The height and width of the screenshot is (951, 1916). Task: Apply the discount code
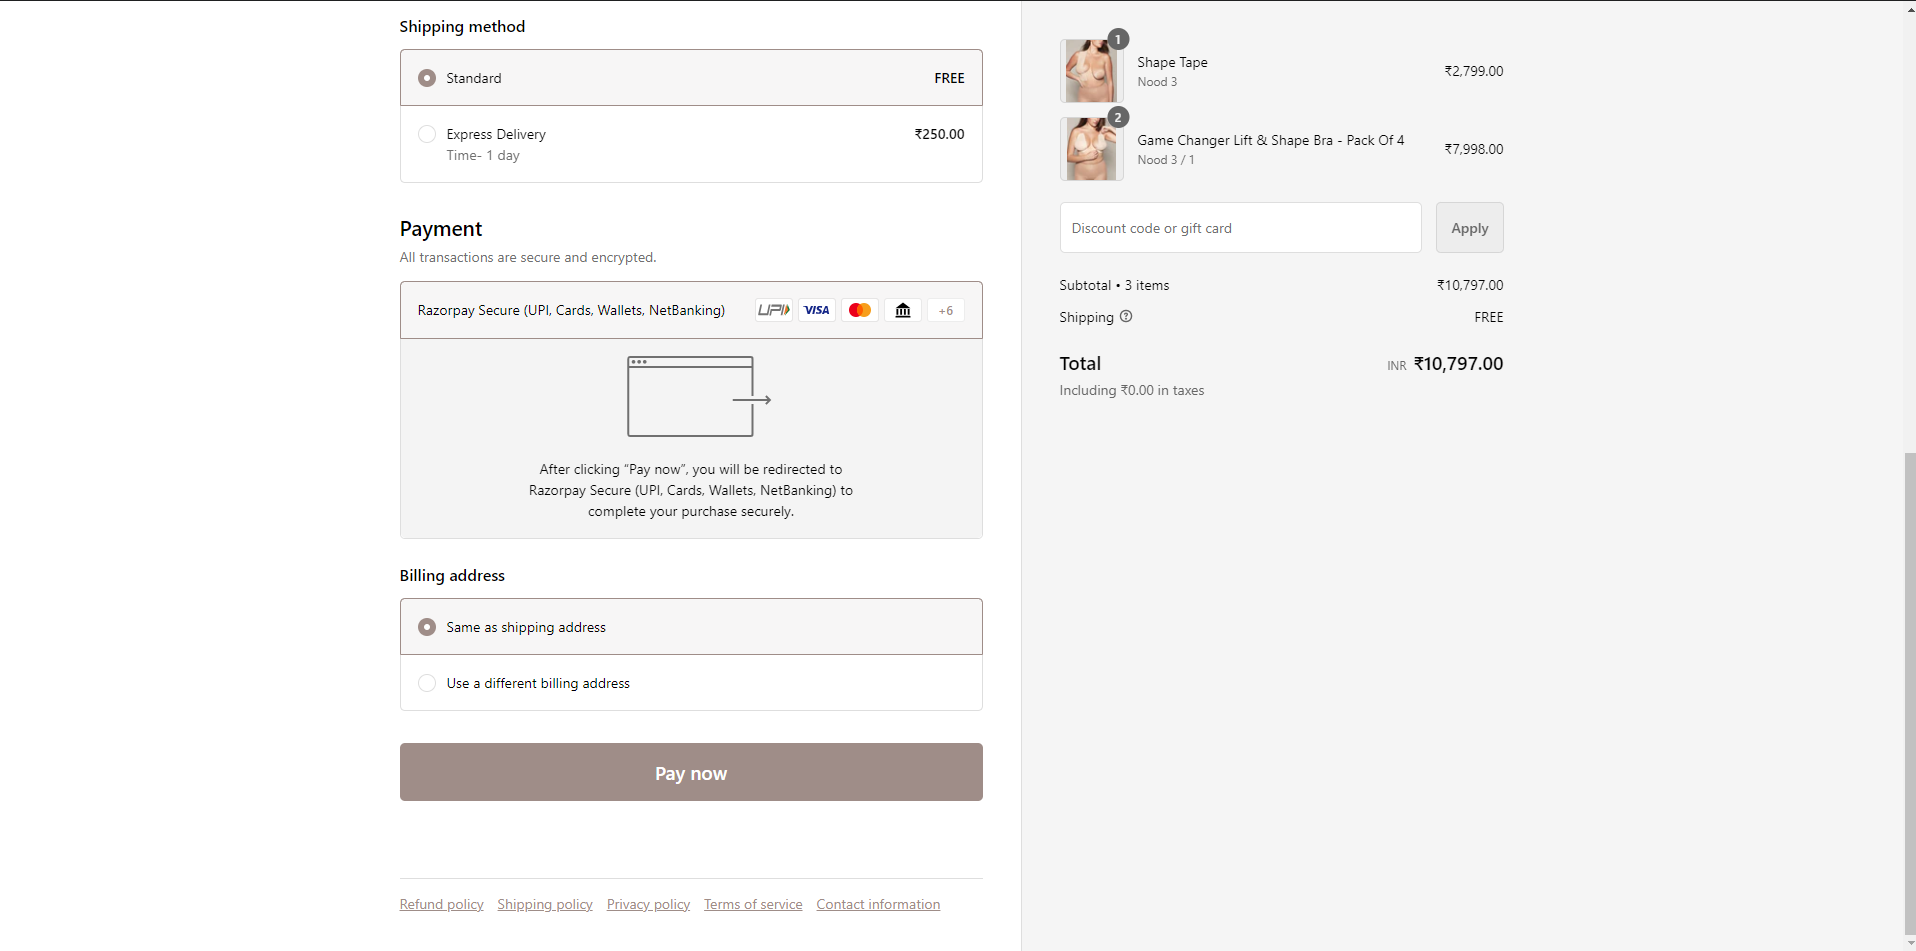tap(1469, 228)
